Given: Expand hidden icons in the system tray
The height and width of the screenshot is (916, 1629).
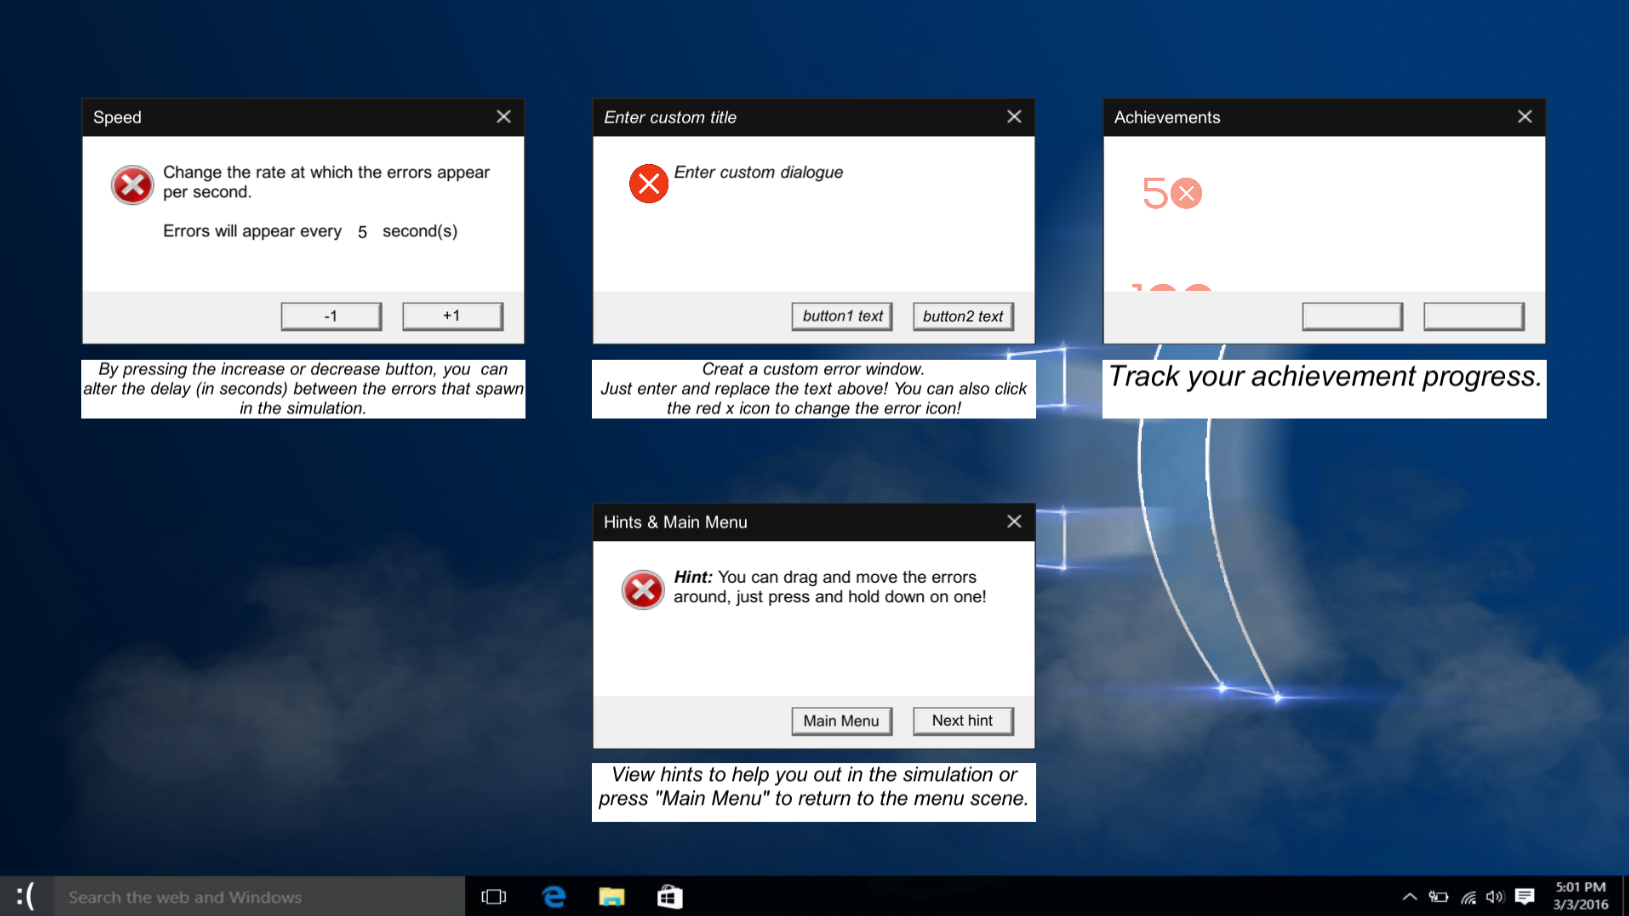Looking at the screenshot, I should tap(1408, 896).
